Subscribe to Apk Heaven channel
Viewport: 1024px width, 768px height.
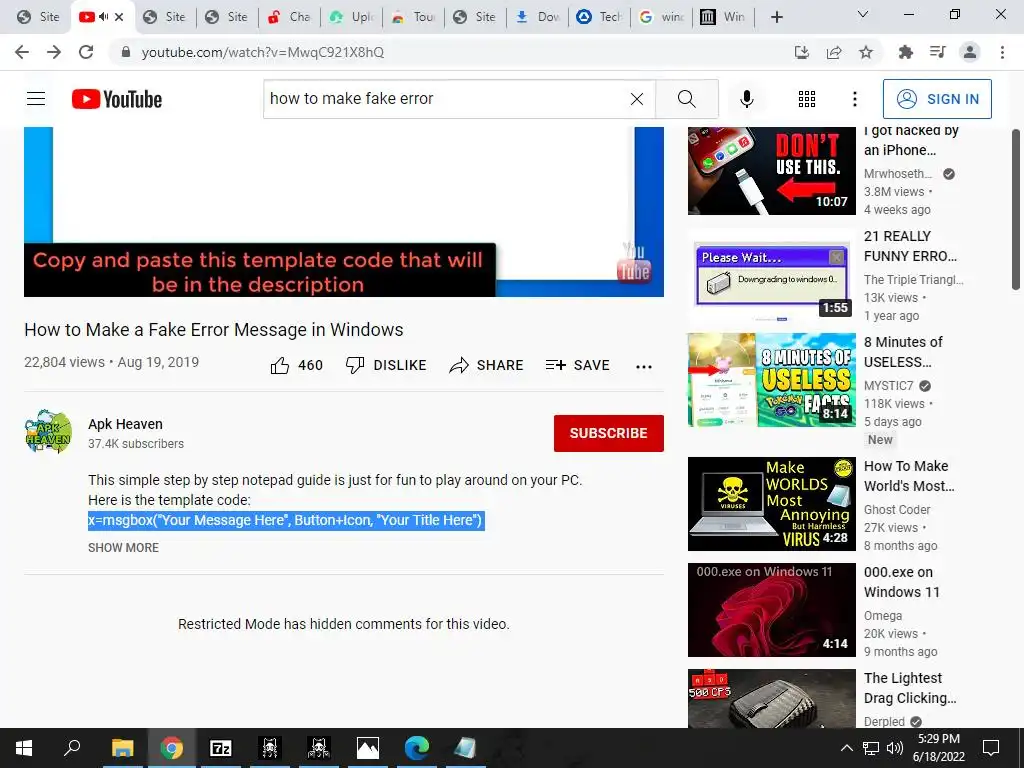point(609,433)
